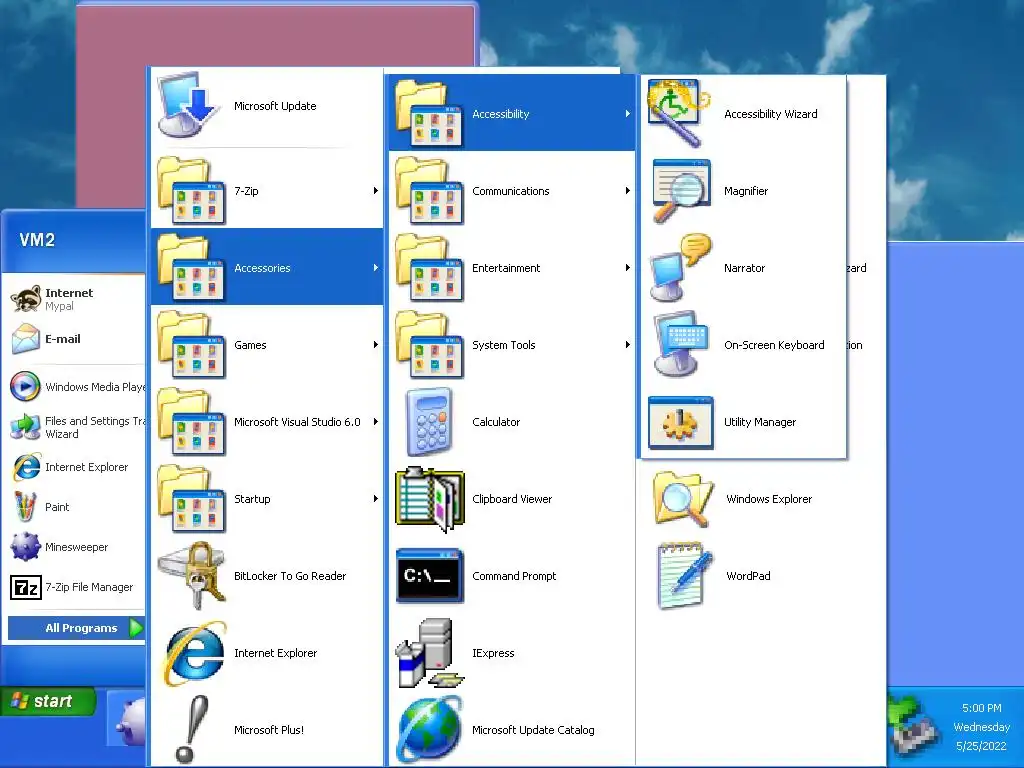The width and height of the screenshot is (1024, 768).
Task: Expand the Accessibility submenu arrow
Action: 628,114
